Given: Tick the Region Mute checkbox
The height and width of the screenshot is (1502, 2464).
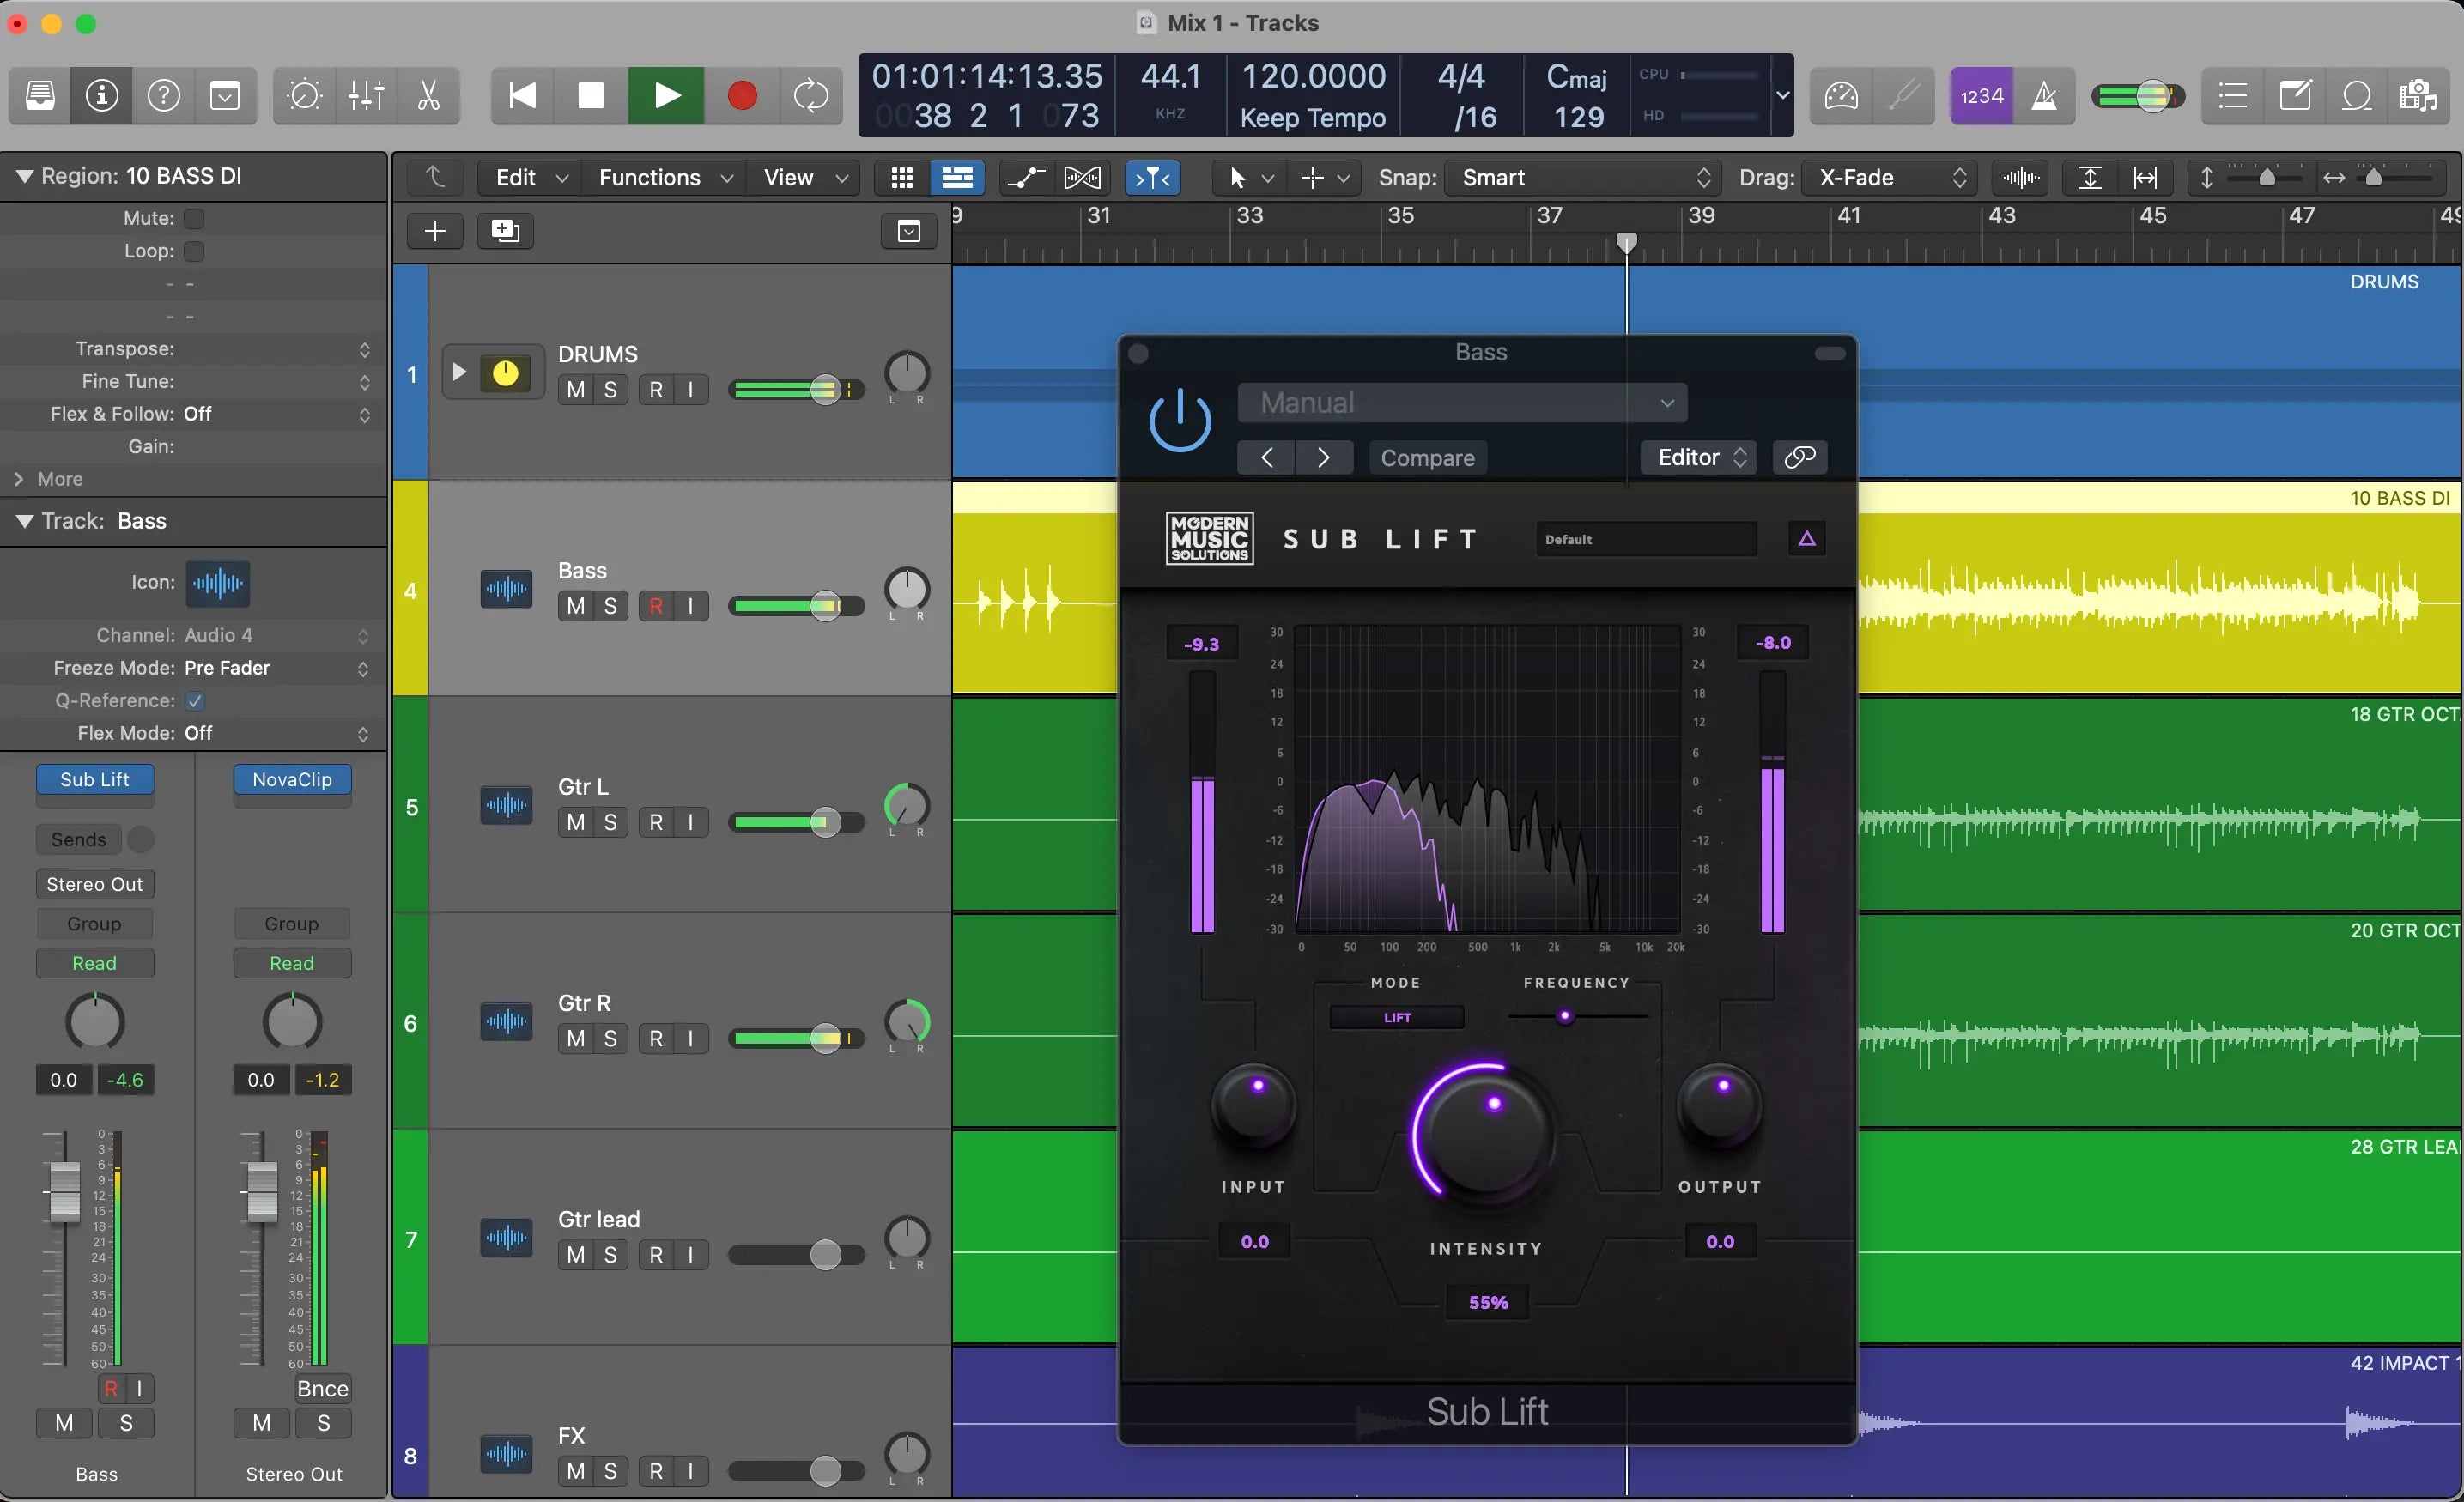Looking at the screenshot, I should (194, 218).
